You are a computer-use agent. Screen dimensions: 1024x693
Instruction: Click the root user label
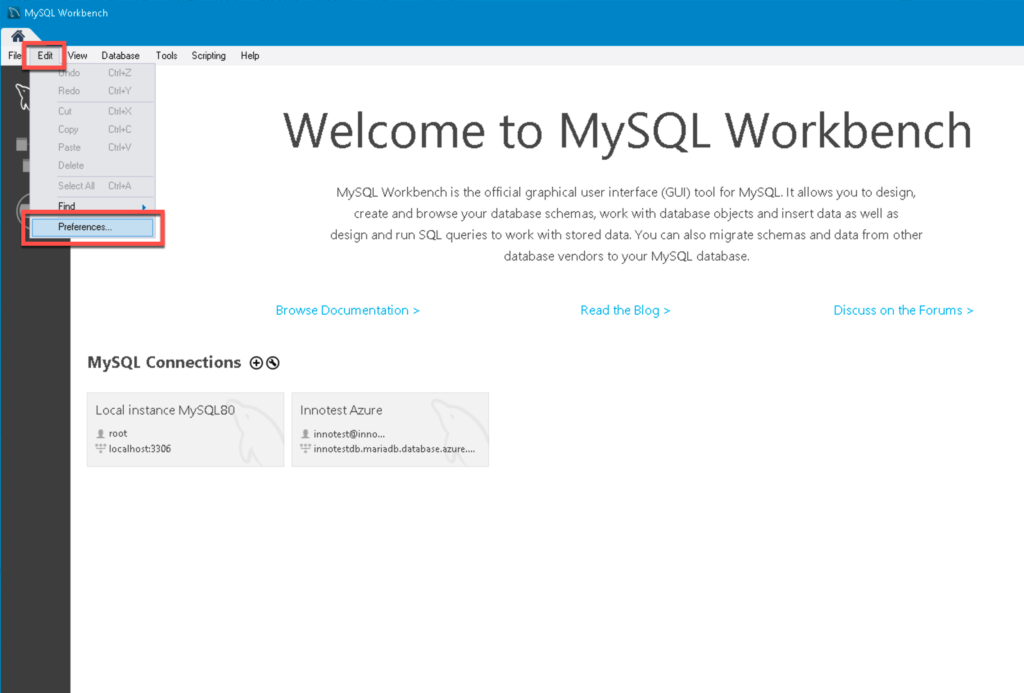(118, 433)
